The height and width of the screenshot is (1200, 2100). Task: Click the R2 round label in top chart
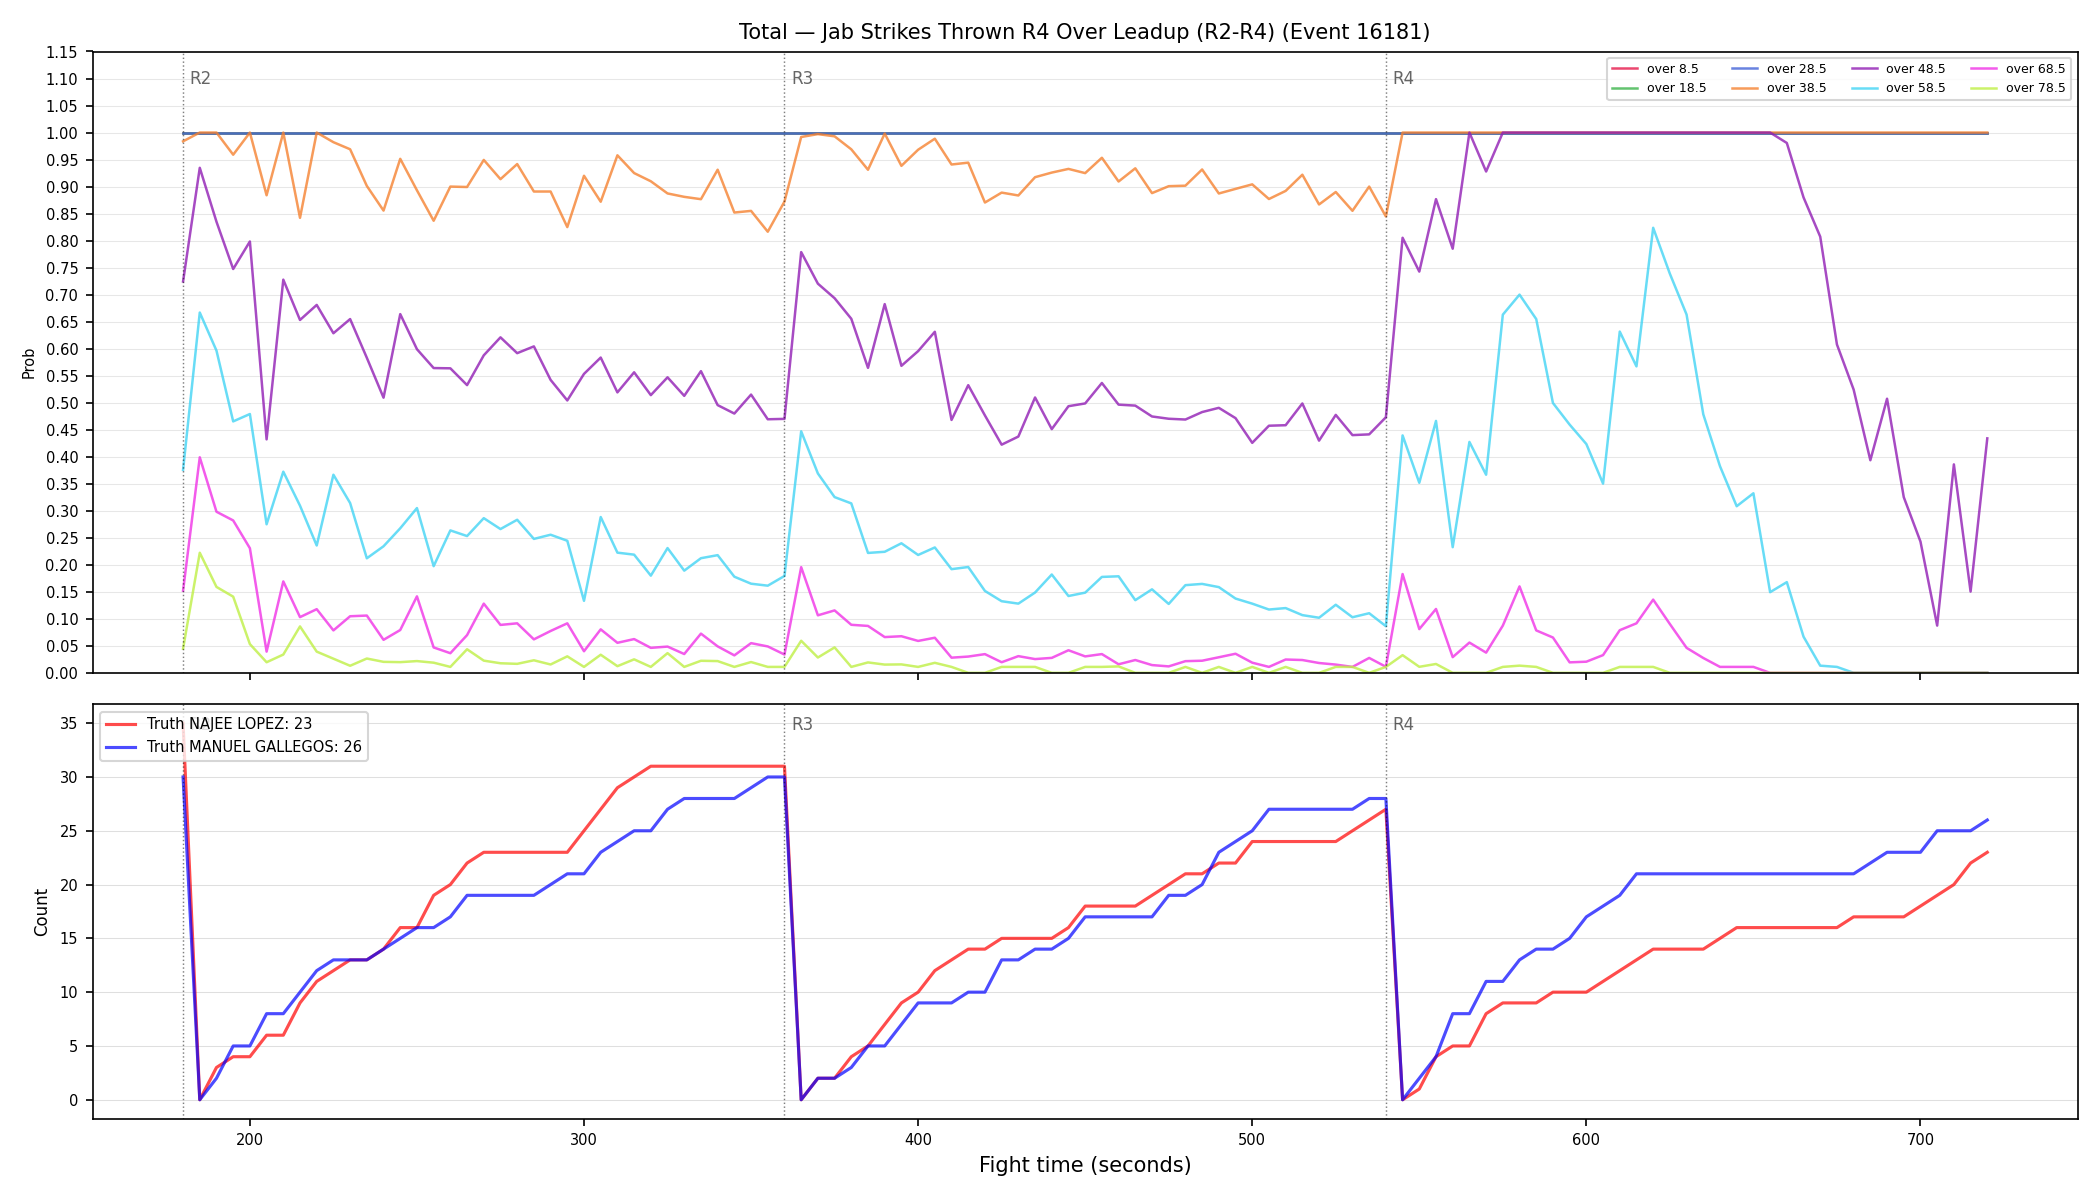(200, 78)
